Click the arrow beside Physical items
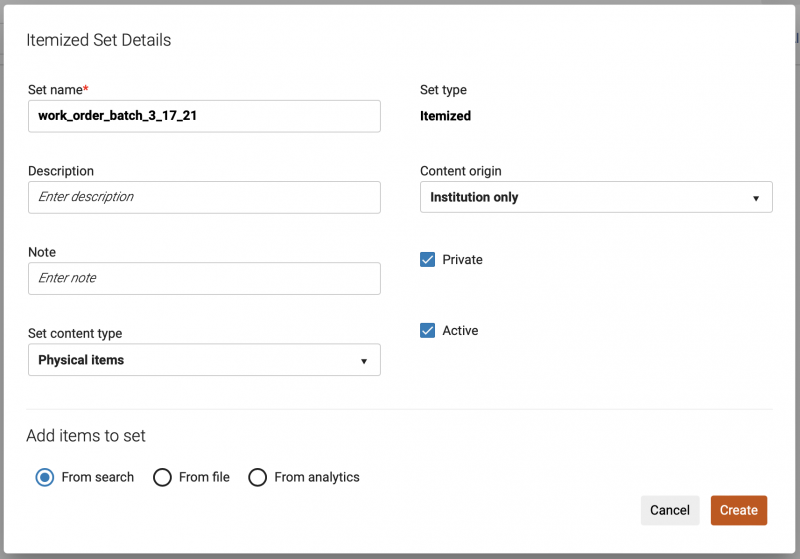800x559 pixels. coord(364,361)
